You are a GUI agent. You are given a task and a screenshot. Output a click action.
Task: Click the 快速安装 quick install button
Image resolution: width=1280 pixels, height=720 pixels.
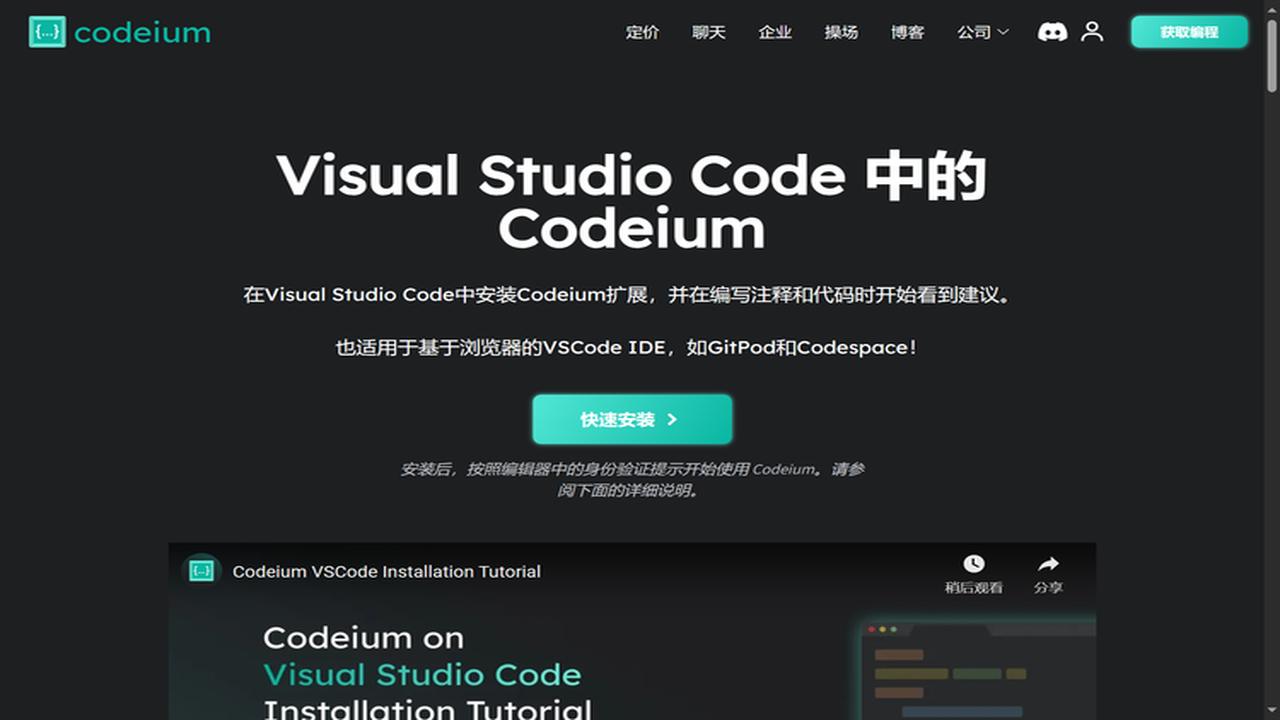(632, 419)
